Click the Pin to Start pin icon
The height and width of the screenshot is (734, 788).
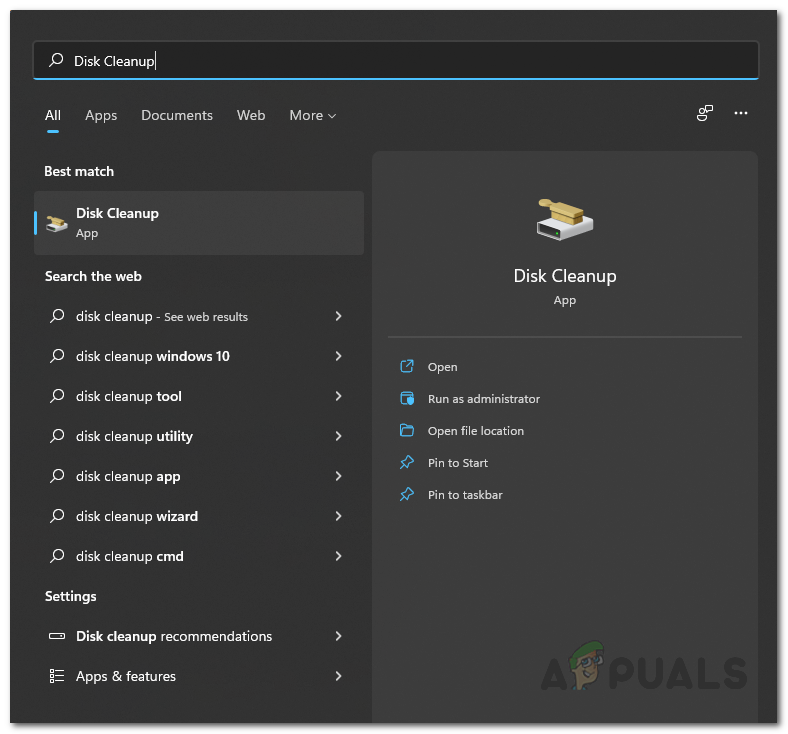tap(407, 462)
